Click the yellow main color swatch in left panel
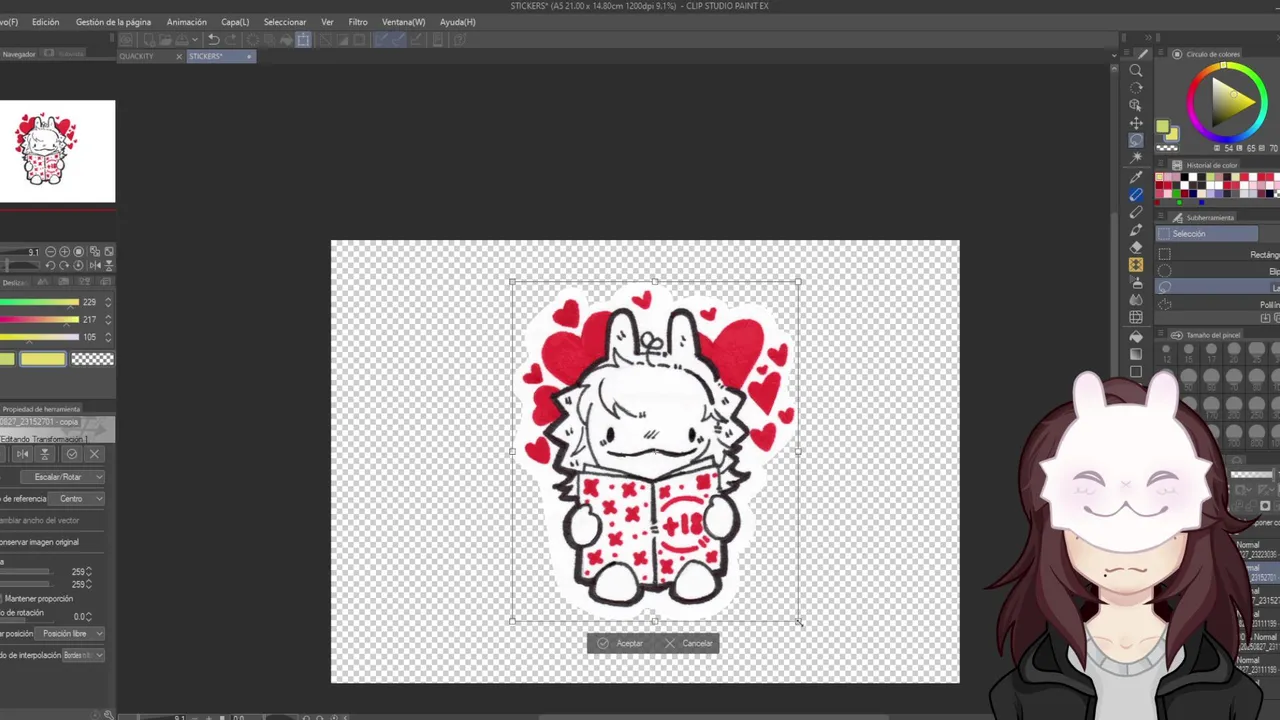The image size is (1280, 720). (42, 359)
